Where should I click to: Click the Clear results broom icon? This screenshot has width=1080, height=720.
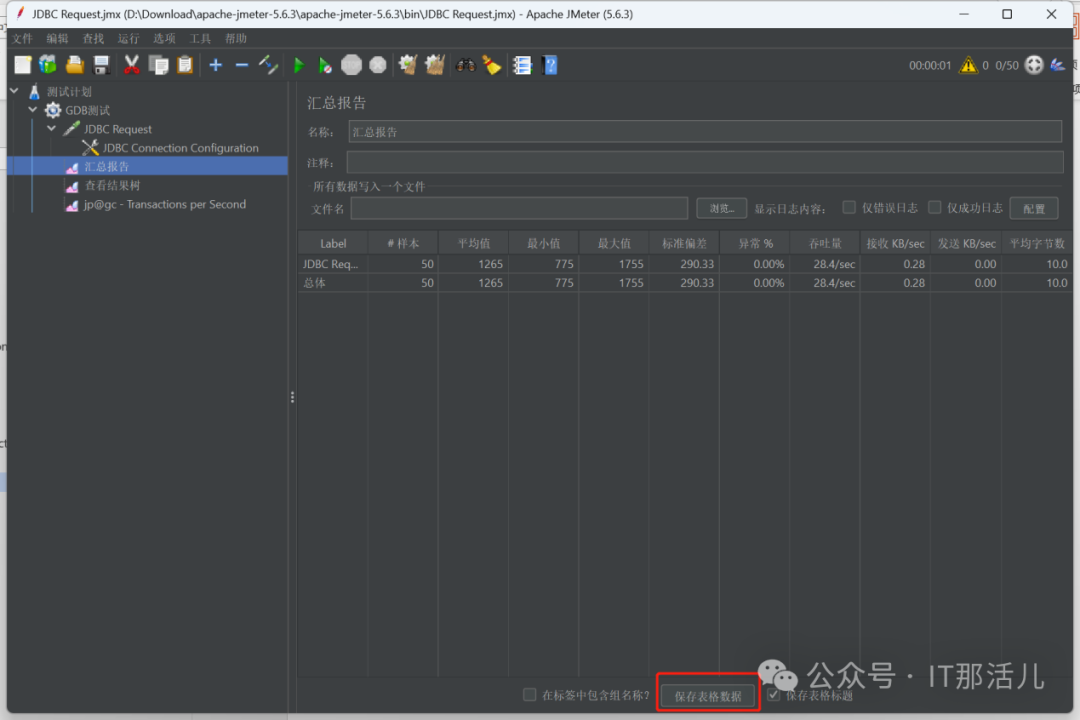408,65
